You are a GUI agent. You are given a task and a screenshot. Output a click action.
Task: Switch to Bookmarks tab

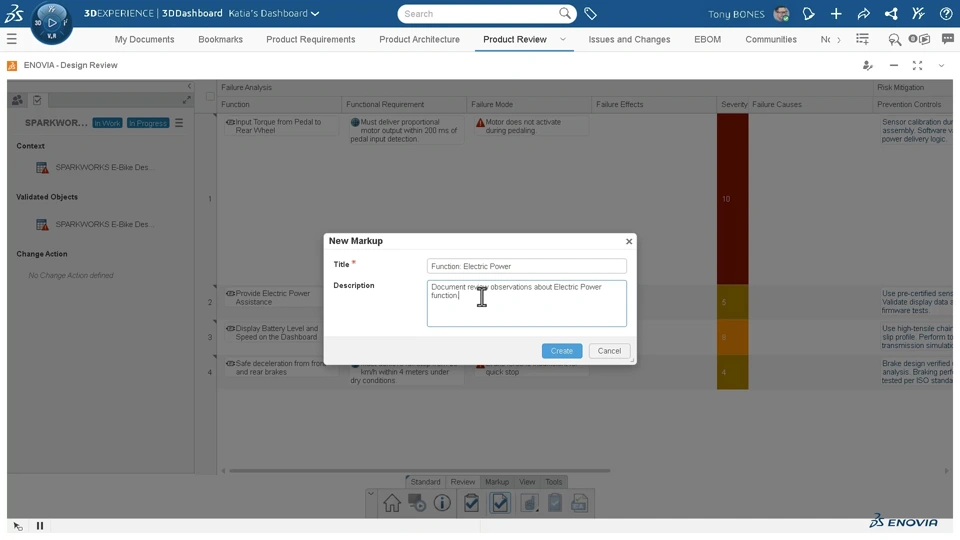click(220, 39)
